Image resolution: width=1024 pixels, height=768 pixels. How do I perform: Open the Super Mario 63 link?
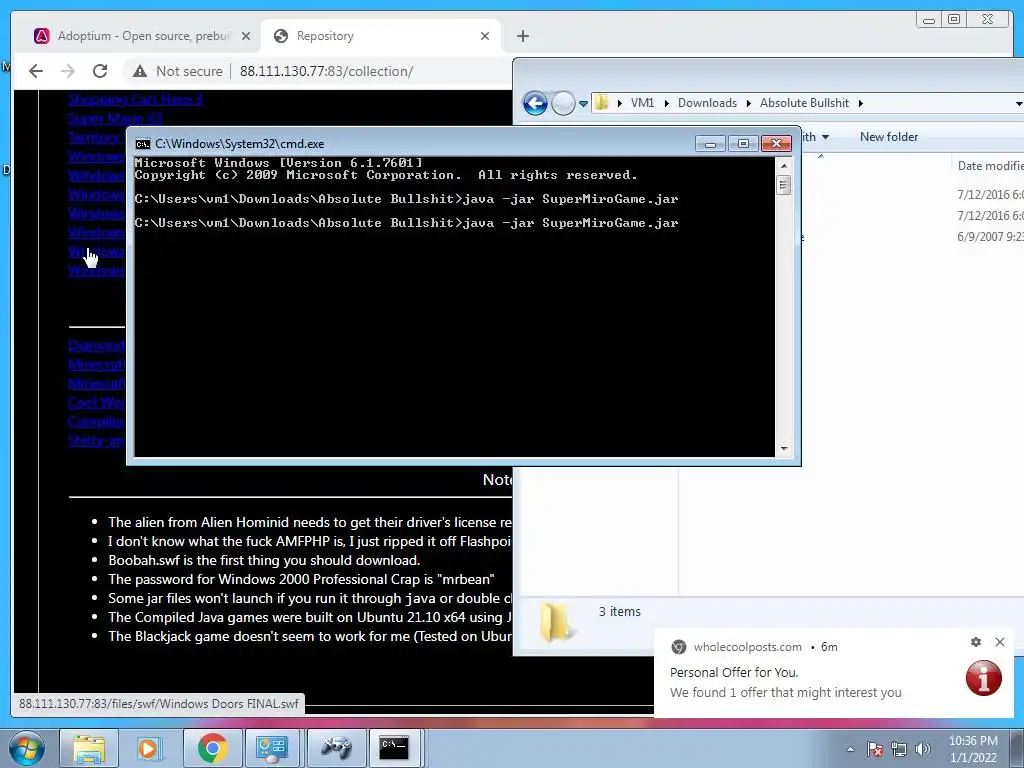115,118
